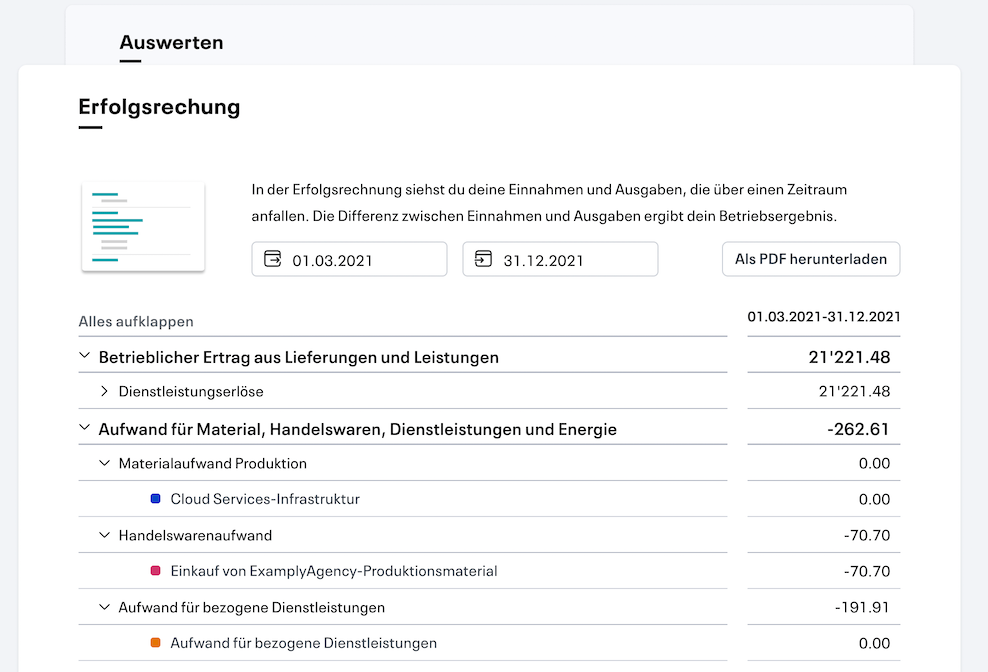
Task: Click the report preview illustration
Action: coord(143,225)
